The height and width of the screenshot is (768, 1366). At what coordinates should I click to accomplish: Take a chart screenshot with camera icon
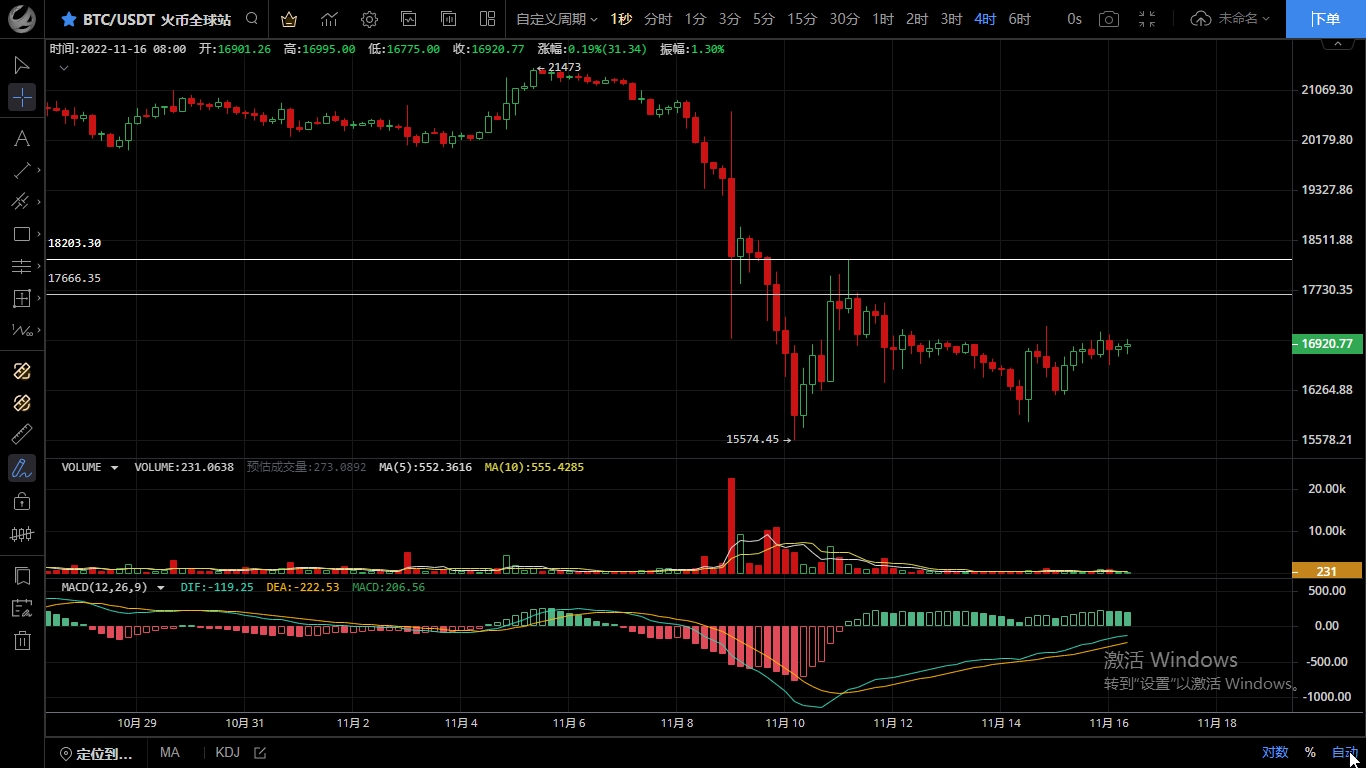1108,19
